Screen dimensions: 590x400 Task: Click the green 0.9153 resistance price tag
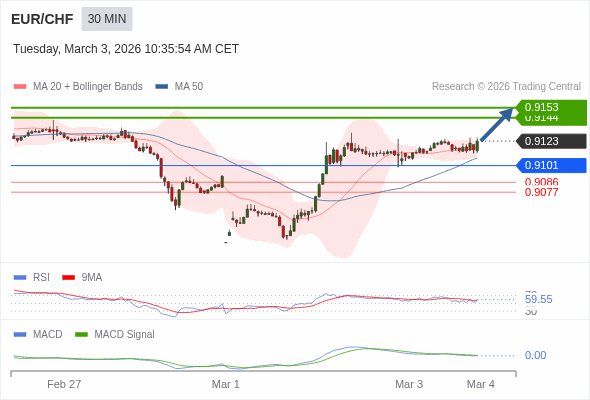click(x=551, y=107)
